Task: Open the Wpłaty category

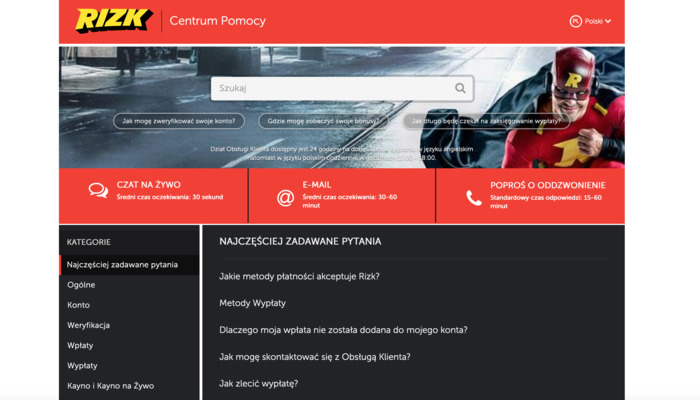Action: click(80, 345)
